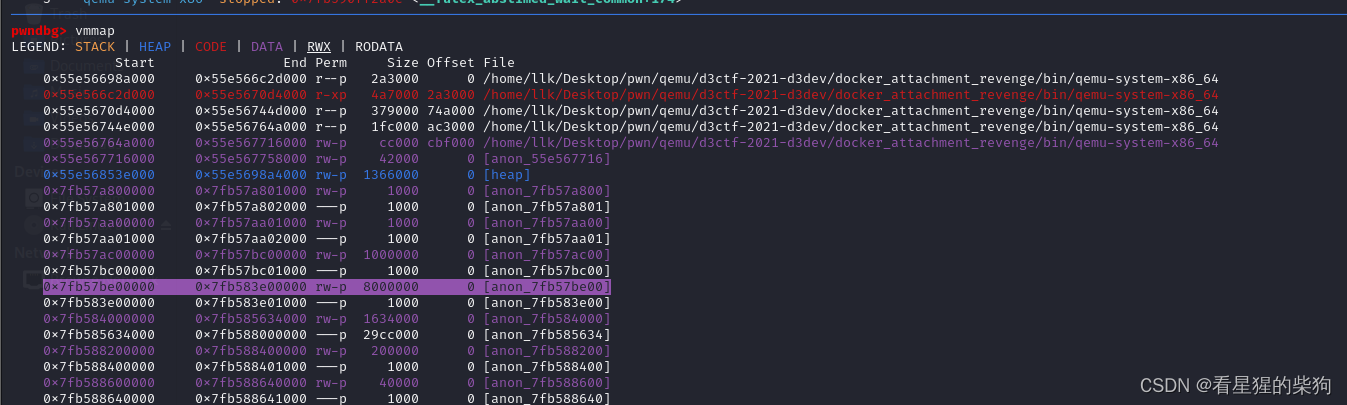Click highlighted start address 0x7fb57be00000

[99, 287]
